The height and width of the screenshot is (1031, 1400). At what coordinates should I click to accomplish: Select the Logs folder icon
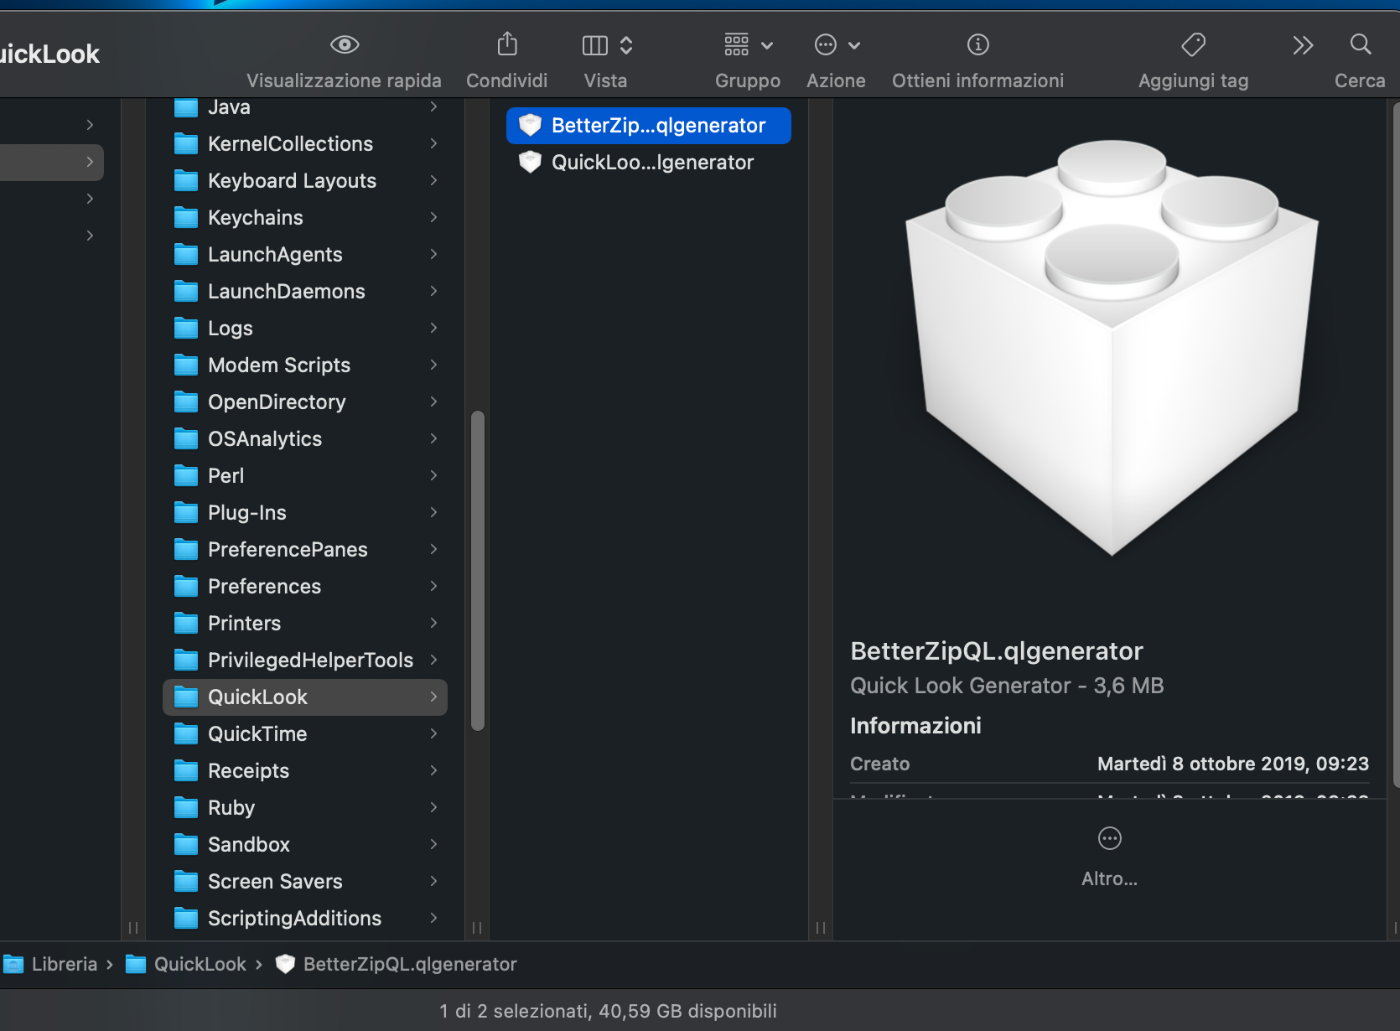186,328
